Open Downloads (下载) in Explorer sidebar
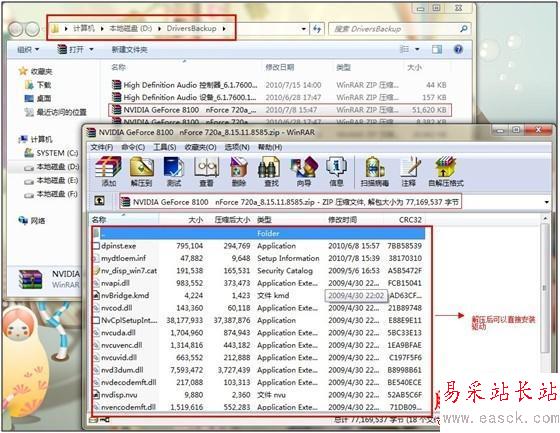Viewport: 560px width, 433px height. click(38, 85)
